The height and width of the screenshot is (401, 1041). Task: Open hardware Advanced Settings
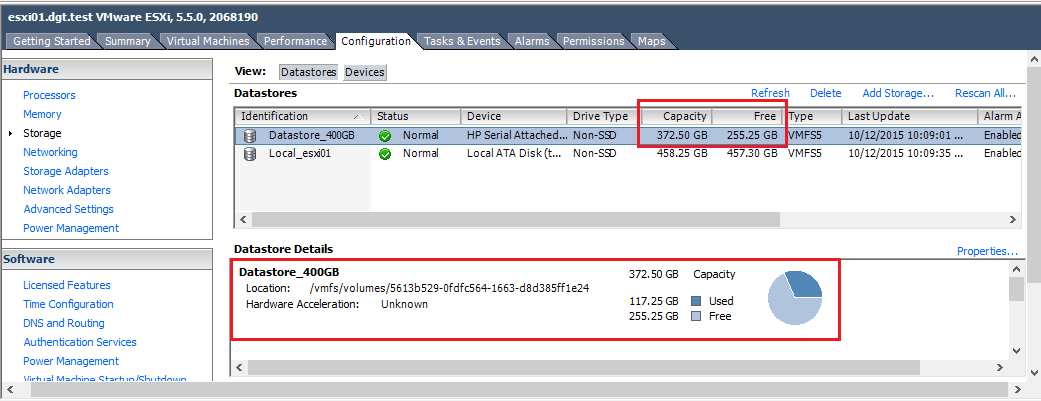[68, 208]
